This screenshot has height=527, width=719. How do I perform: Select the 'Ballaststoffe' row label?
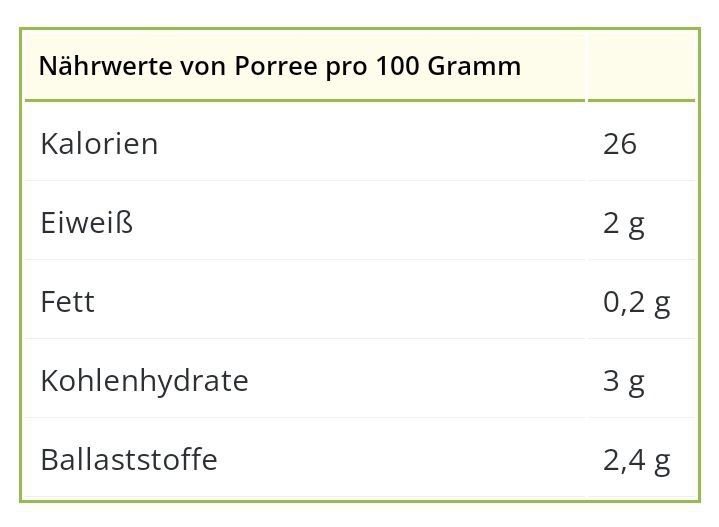129,460
